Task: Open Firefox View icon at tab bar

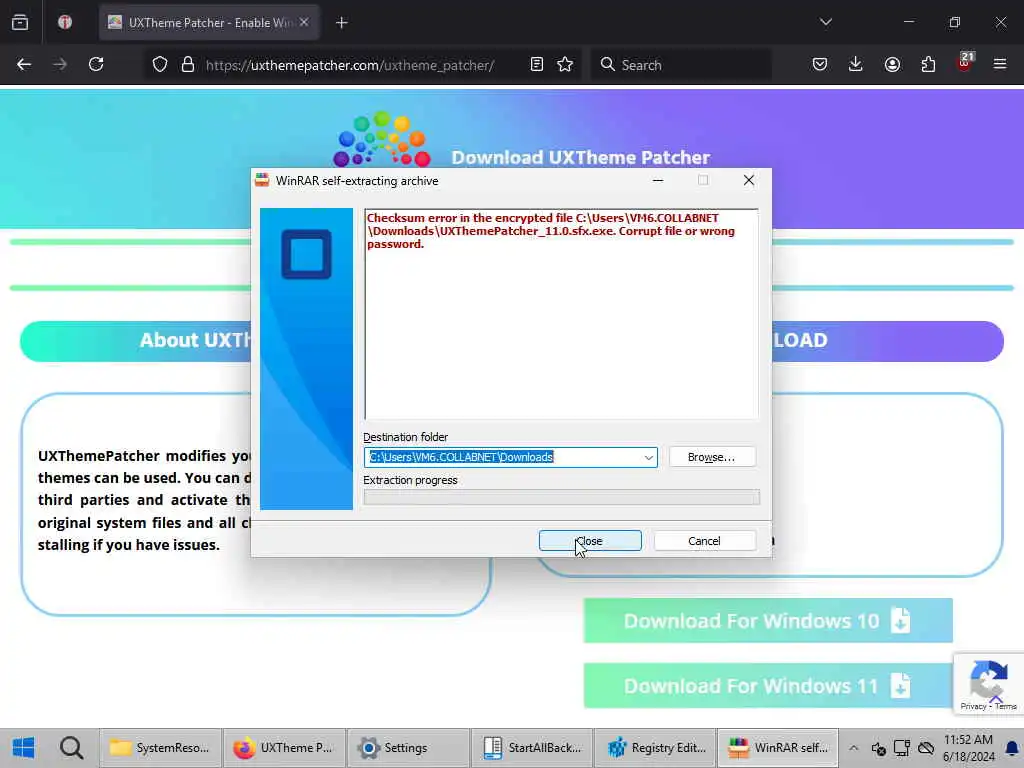Action: click(20, 23)
